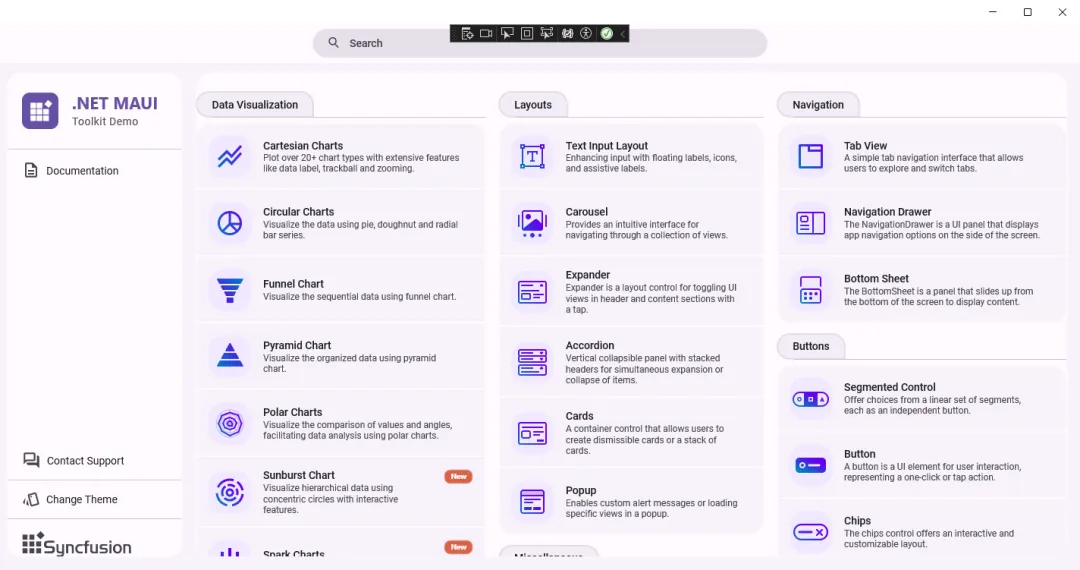Viewport: 1080px width, 570px height.
Task: Open Tab View icon
Action: (811, 156)
